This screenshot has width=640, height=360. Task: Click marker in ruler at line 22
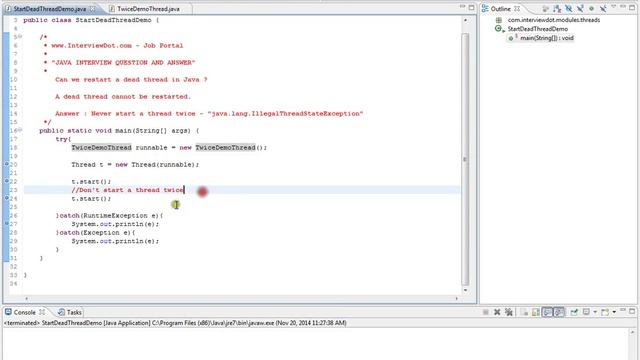(x=7, y=181)
